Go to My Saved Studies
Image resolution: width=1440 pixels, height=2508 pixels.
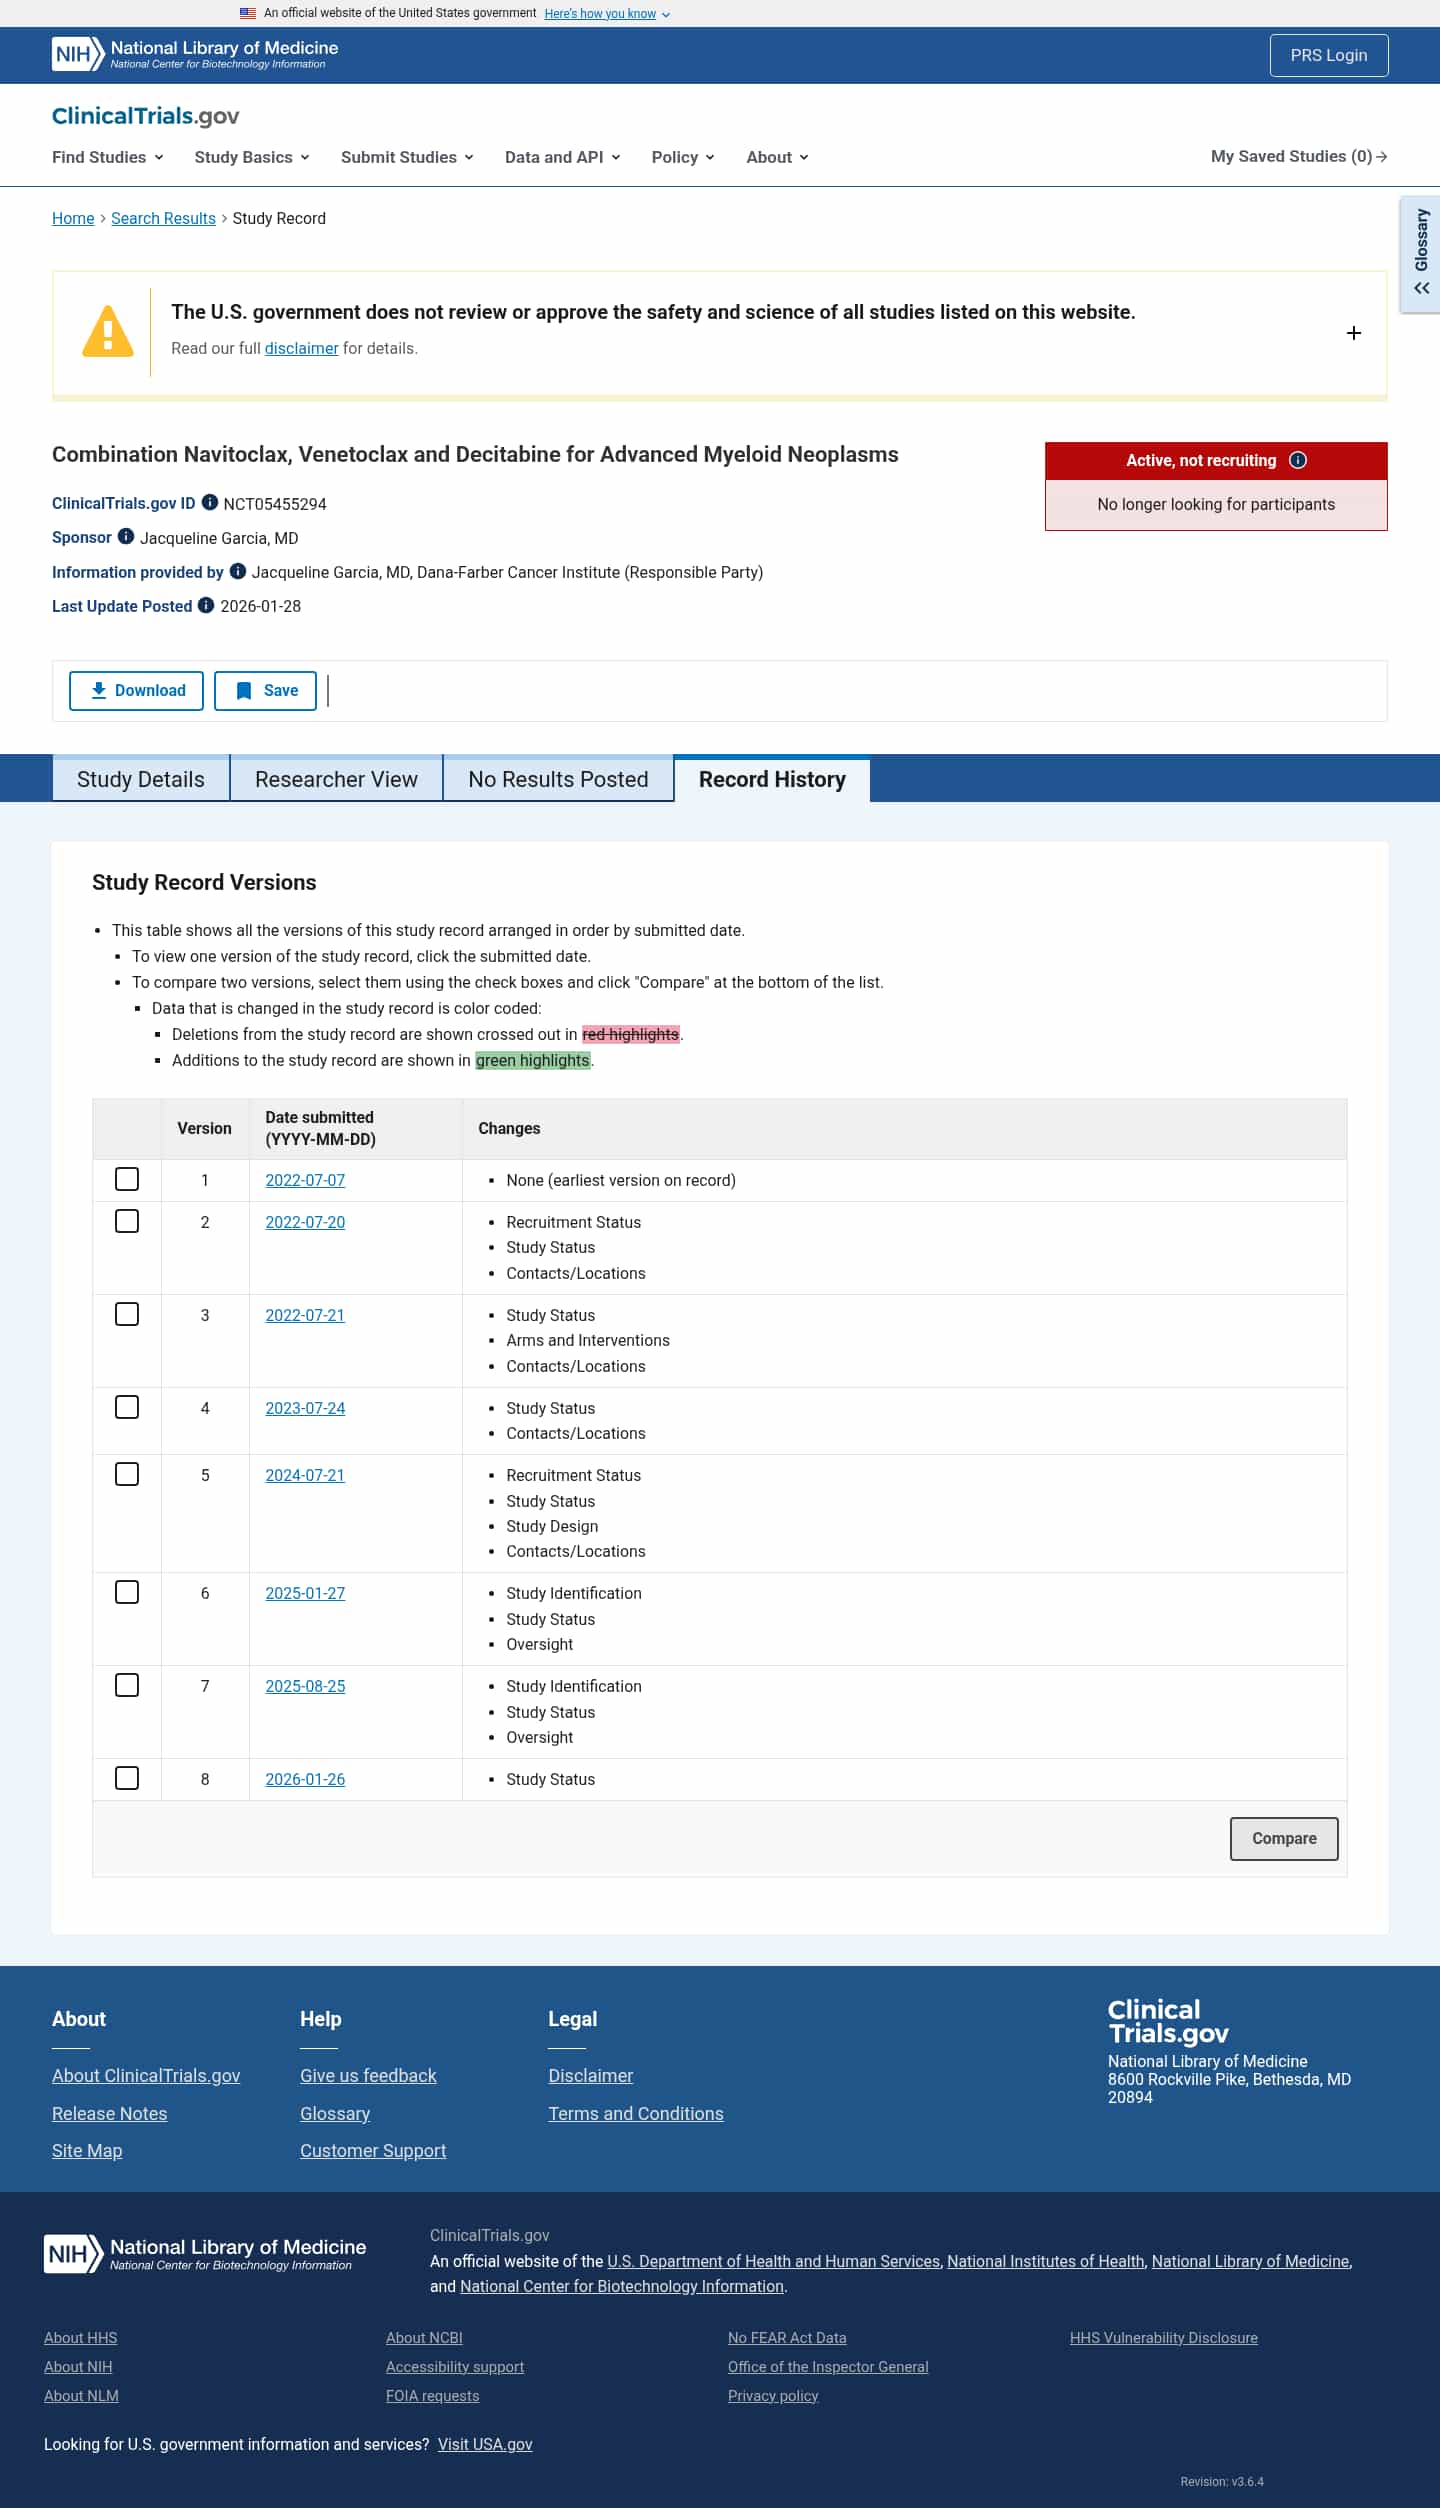point(1299,156)
